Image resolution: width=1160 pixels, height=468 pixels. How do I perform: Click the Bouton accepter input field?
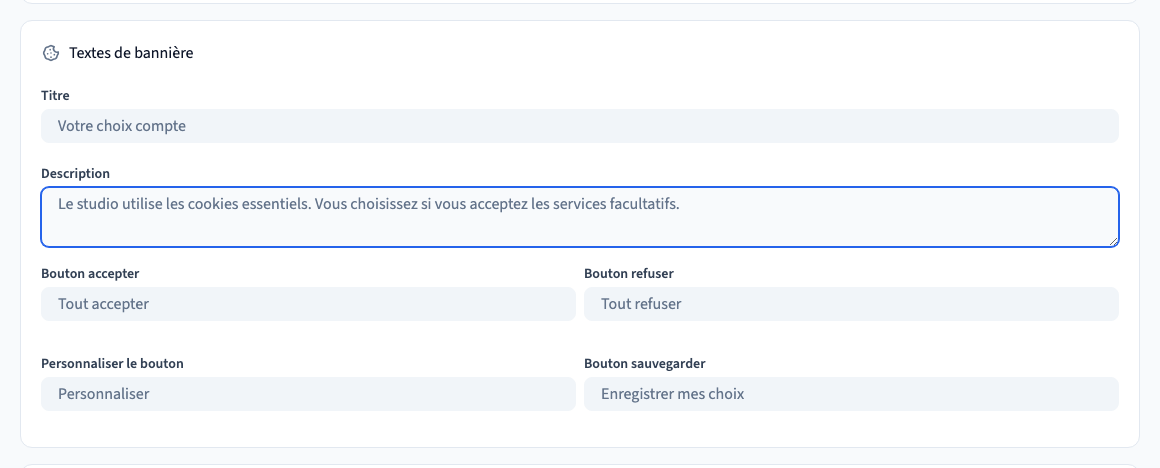point(308,304)
